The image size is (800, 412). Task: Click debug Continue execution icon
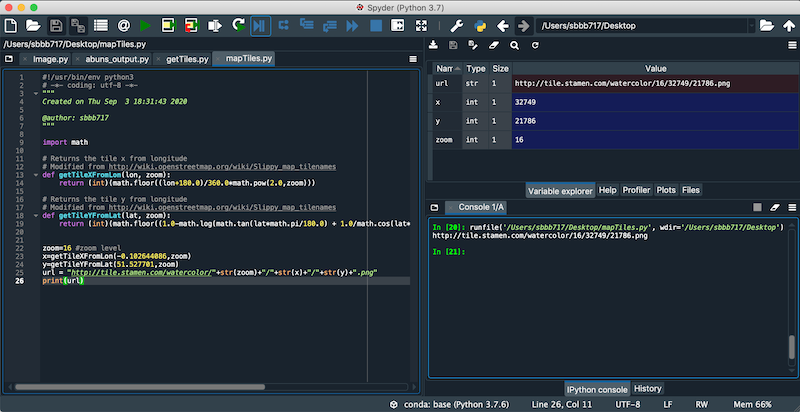point(353,25)
